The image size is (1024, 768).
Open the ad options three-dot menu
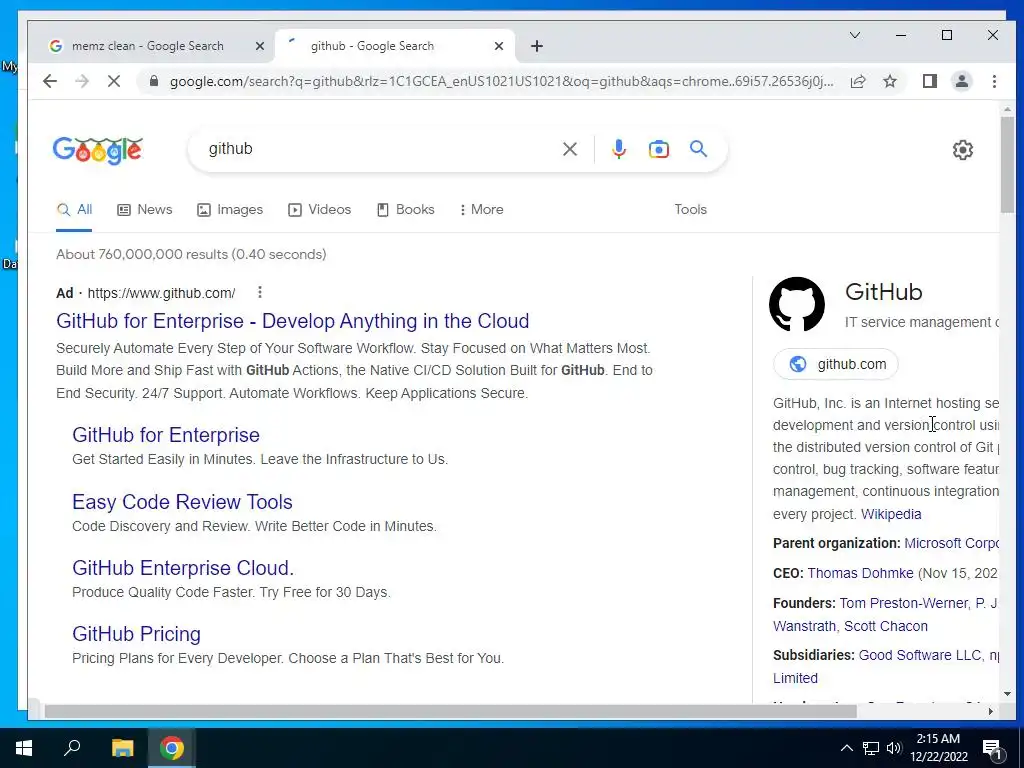(x=260, y=292)
